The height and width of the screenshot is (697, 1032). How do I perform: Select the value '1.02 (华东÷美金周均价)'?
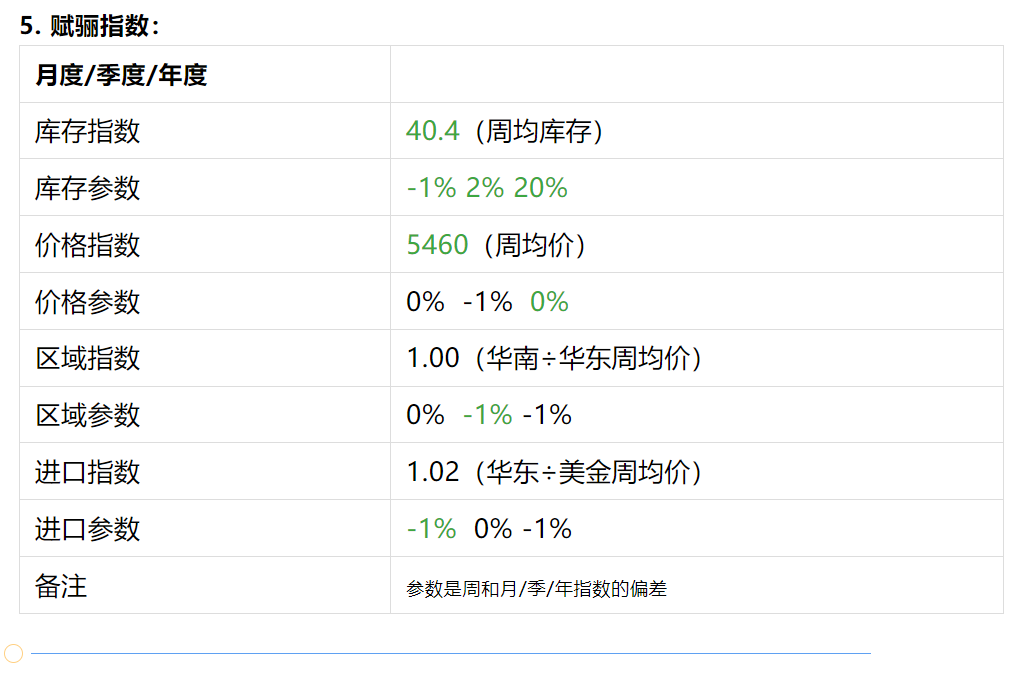pyautogui.click(x=554, y=473)
